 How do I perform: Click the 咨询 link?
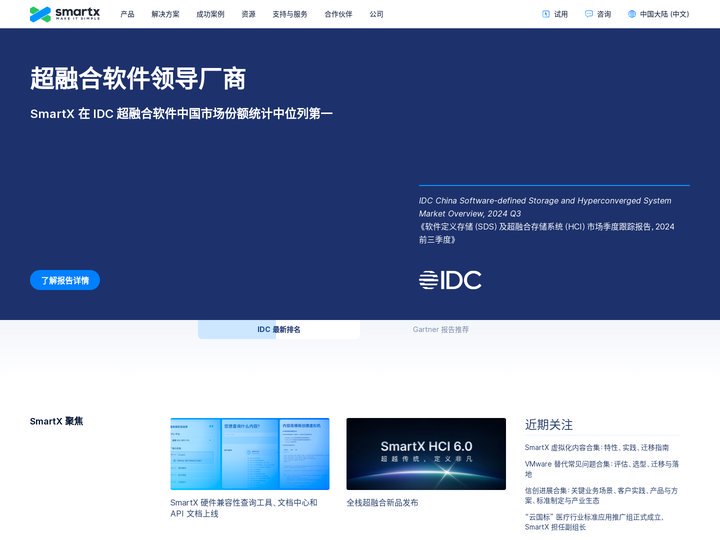point(604,14)
